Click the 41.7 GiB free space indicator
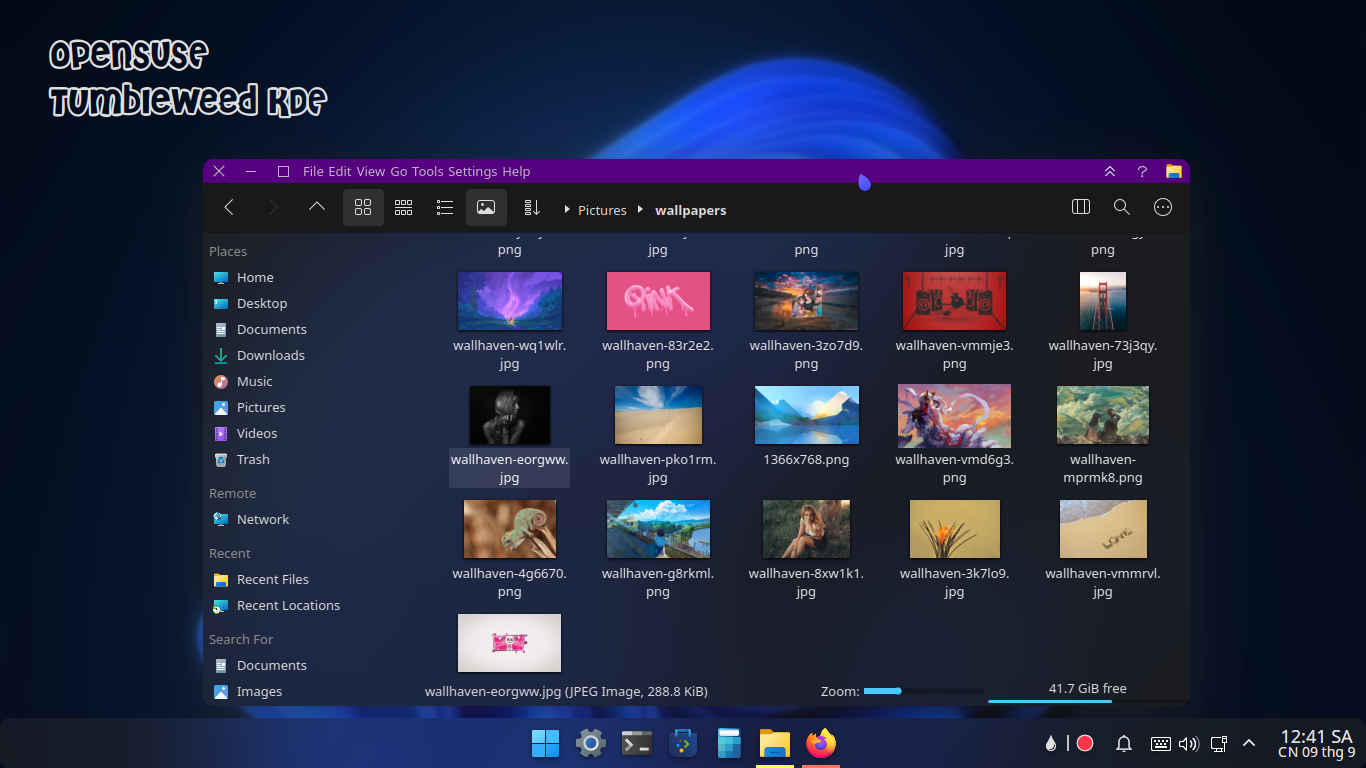This screenshot has width=1366, height=768. 1088,689
